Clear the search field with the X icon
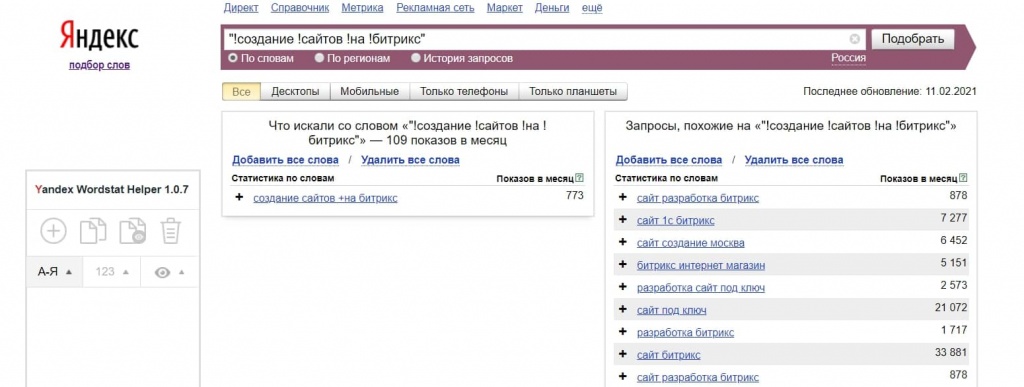 tap(854, 39)
